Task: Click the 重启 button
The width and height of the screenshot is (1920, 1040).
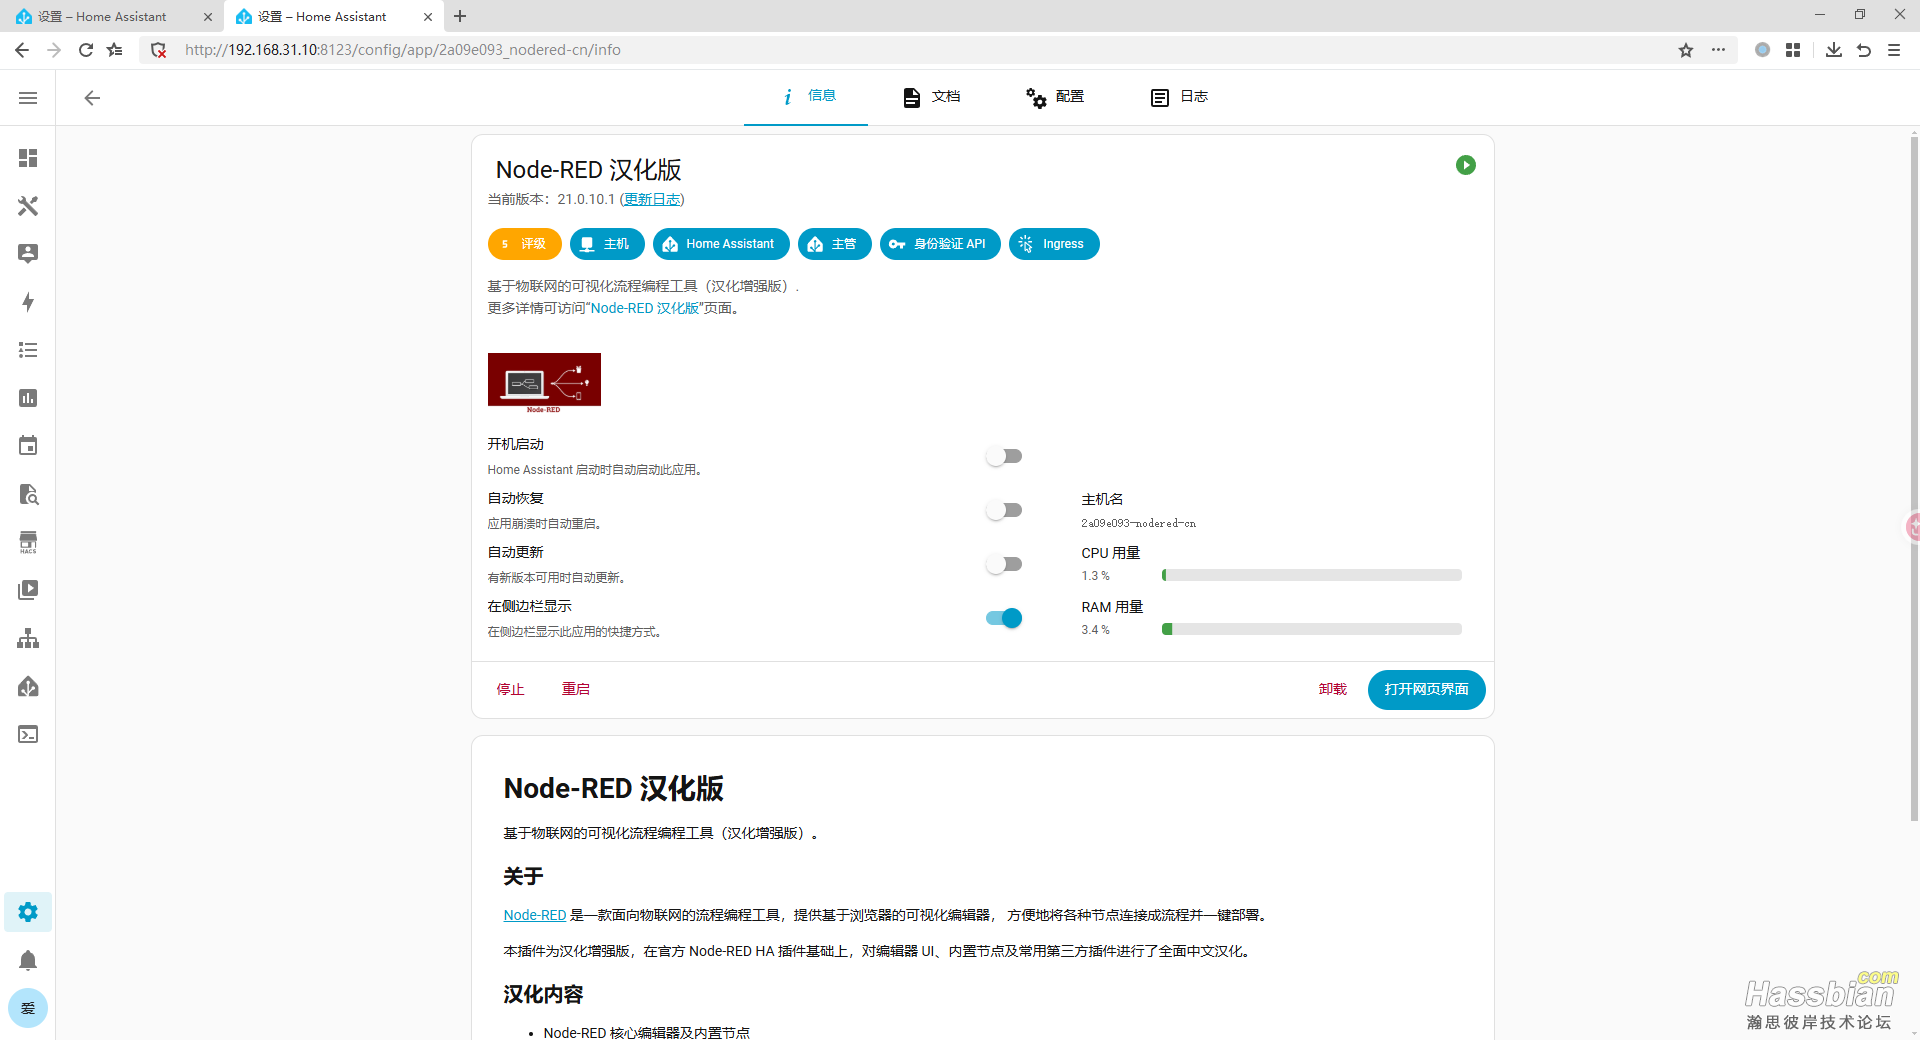Action: point(576,689)
